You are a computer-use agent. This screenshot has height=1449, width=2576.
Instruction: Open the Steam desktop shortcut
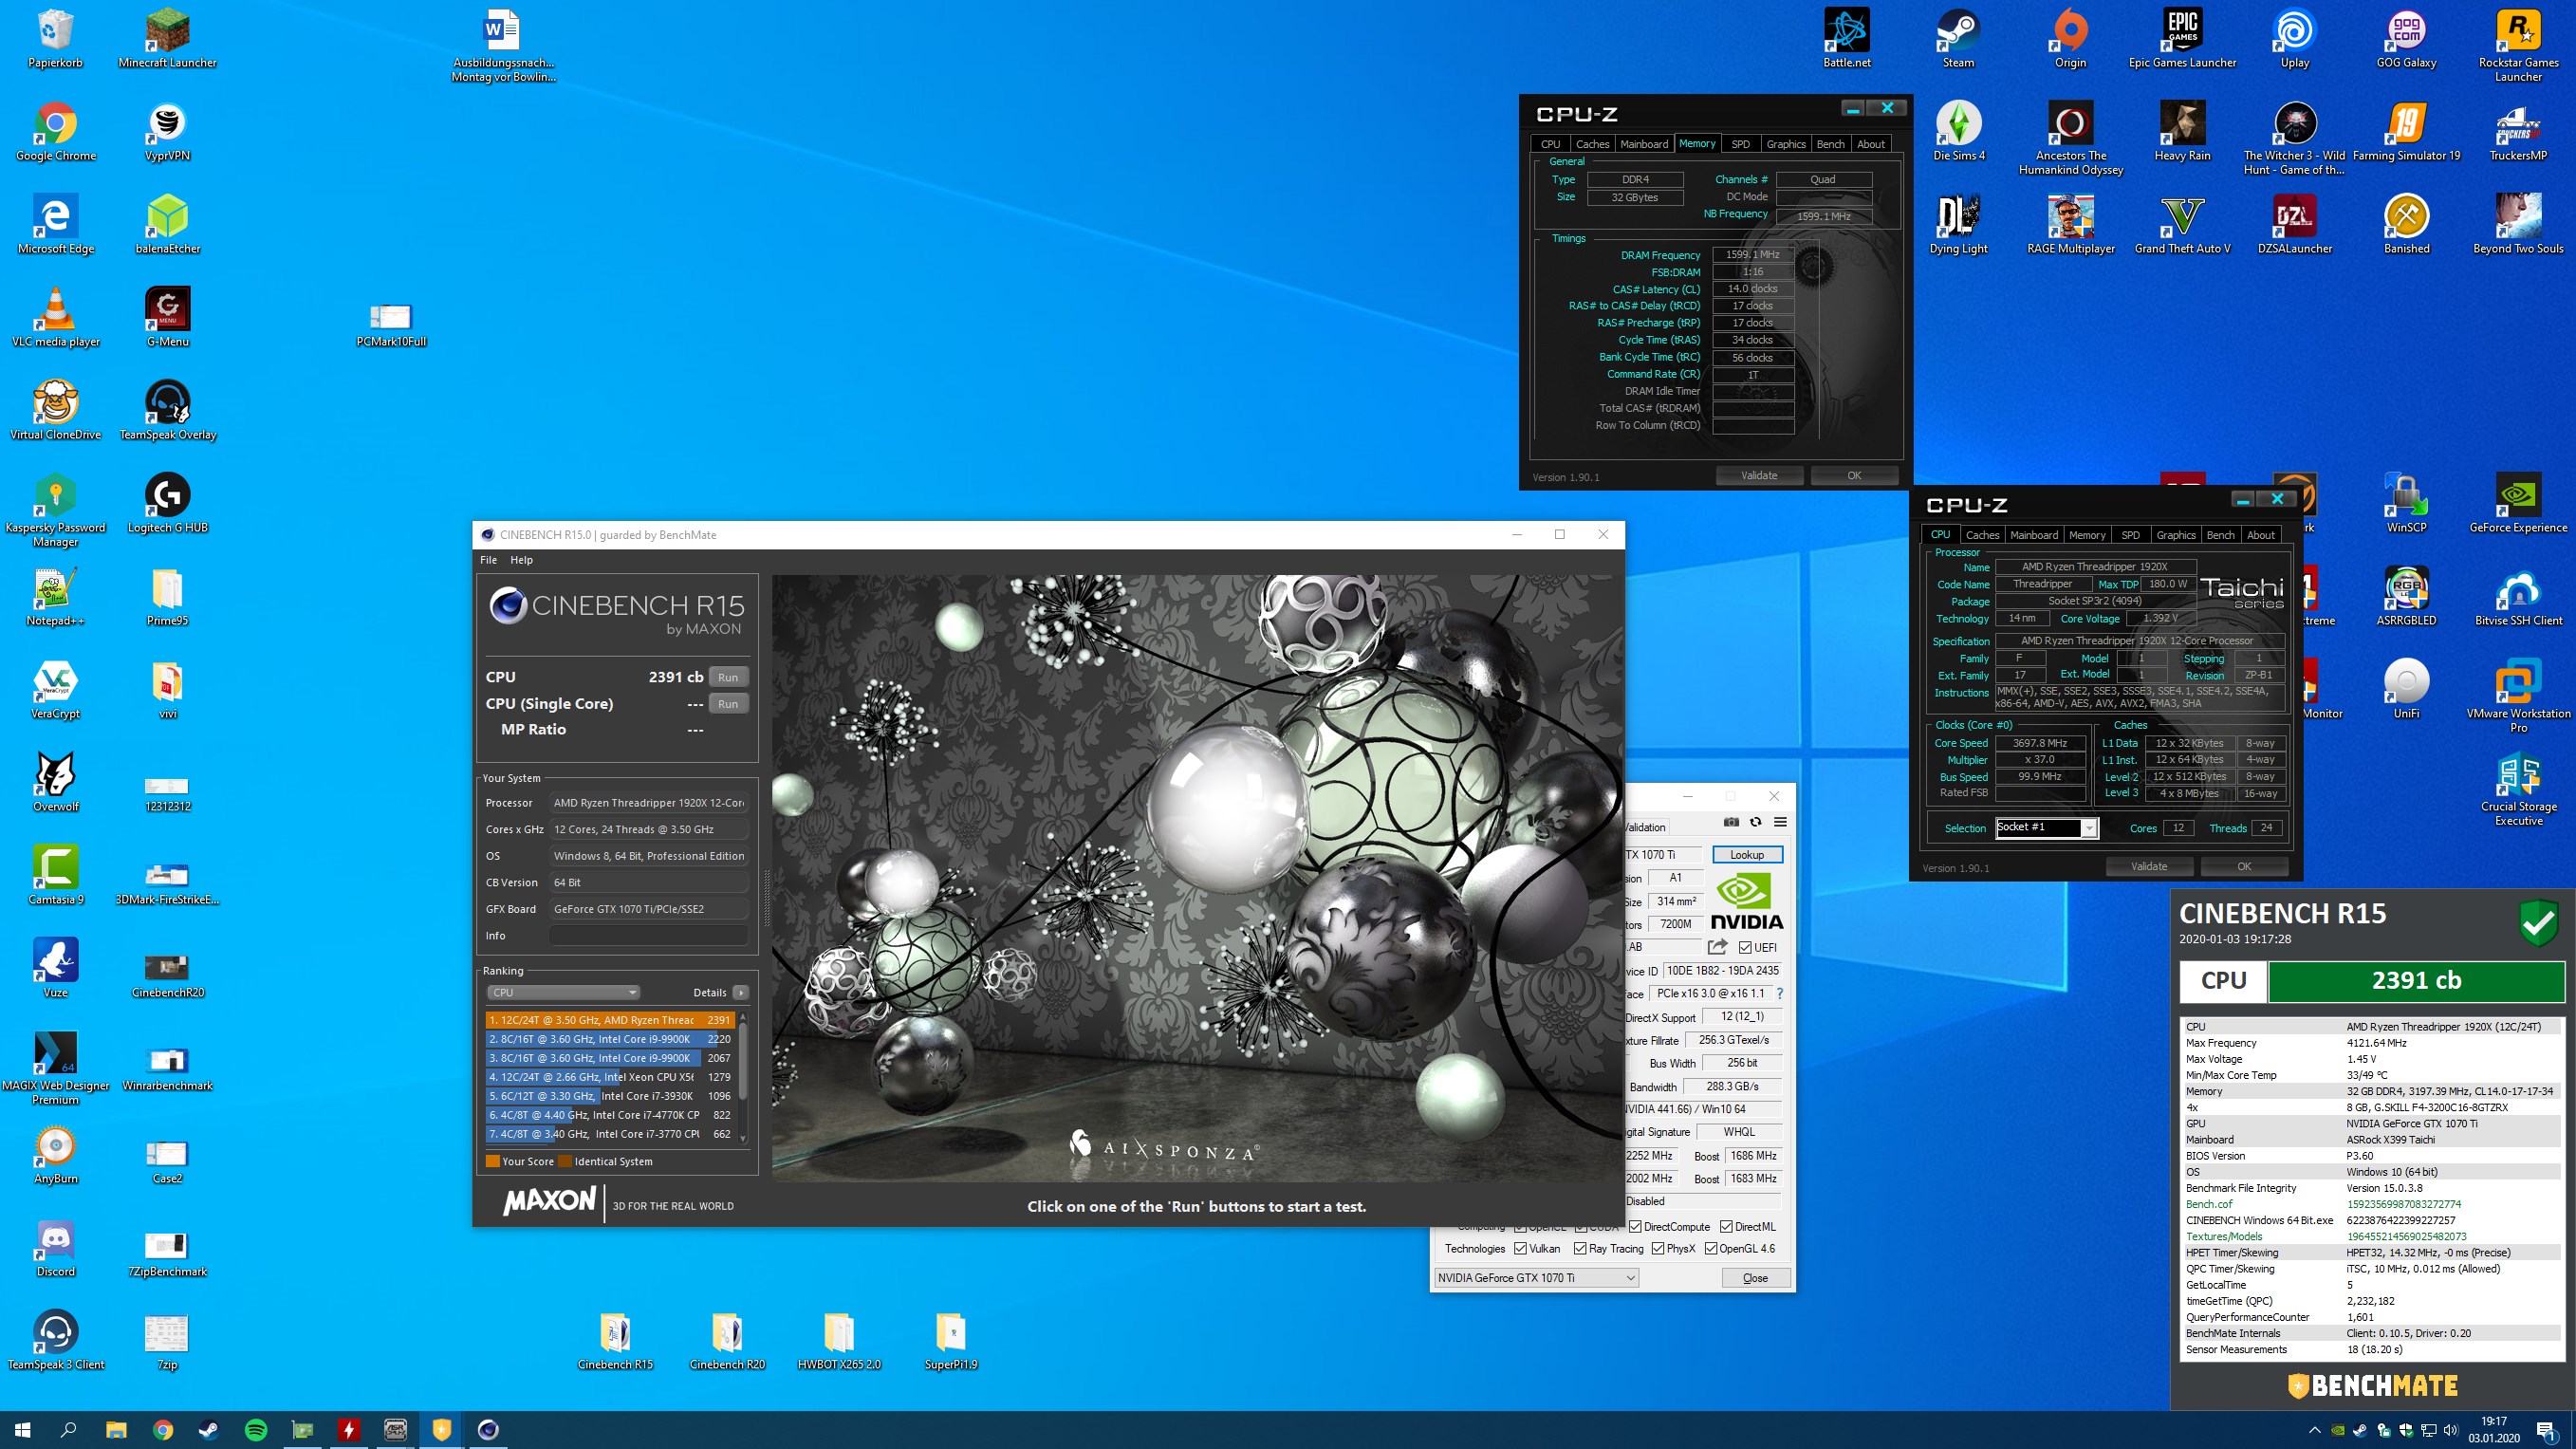pyautogui.click(x=1958, y=39)
